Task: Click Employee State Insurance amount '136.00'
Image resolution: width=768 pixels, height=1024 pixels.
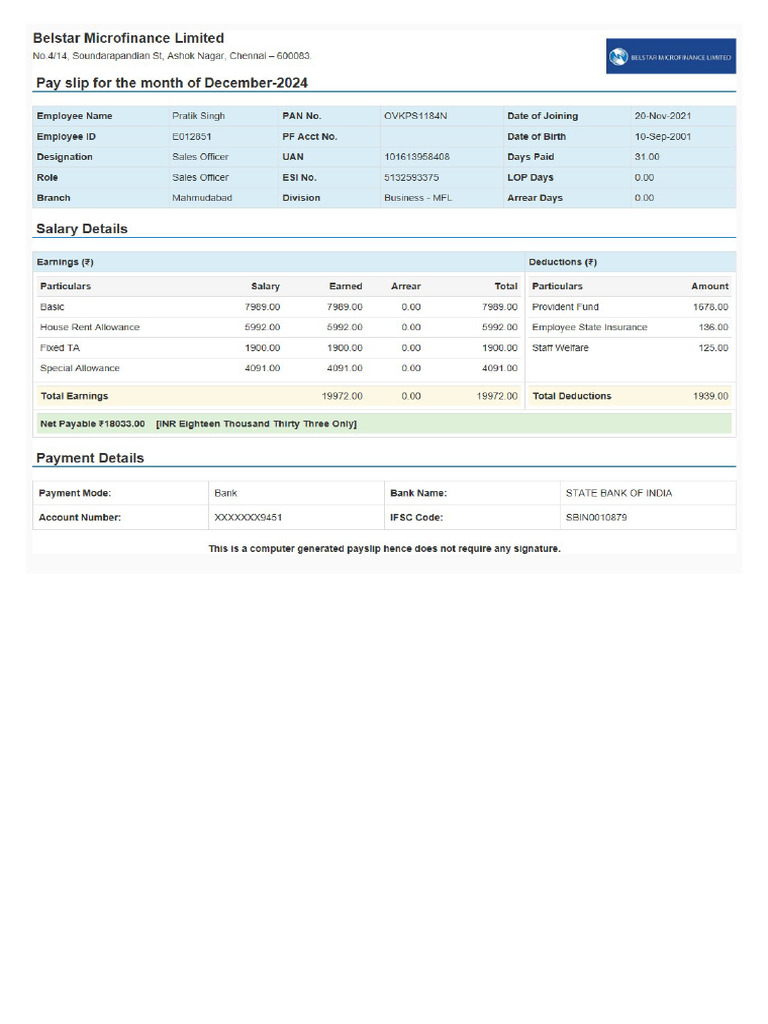Action: [x=713, y=327]
